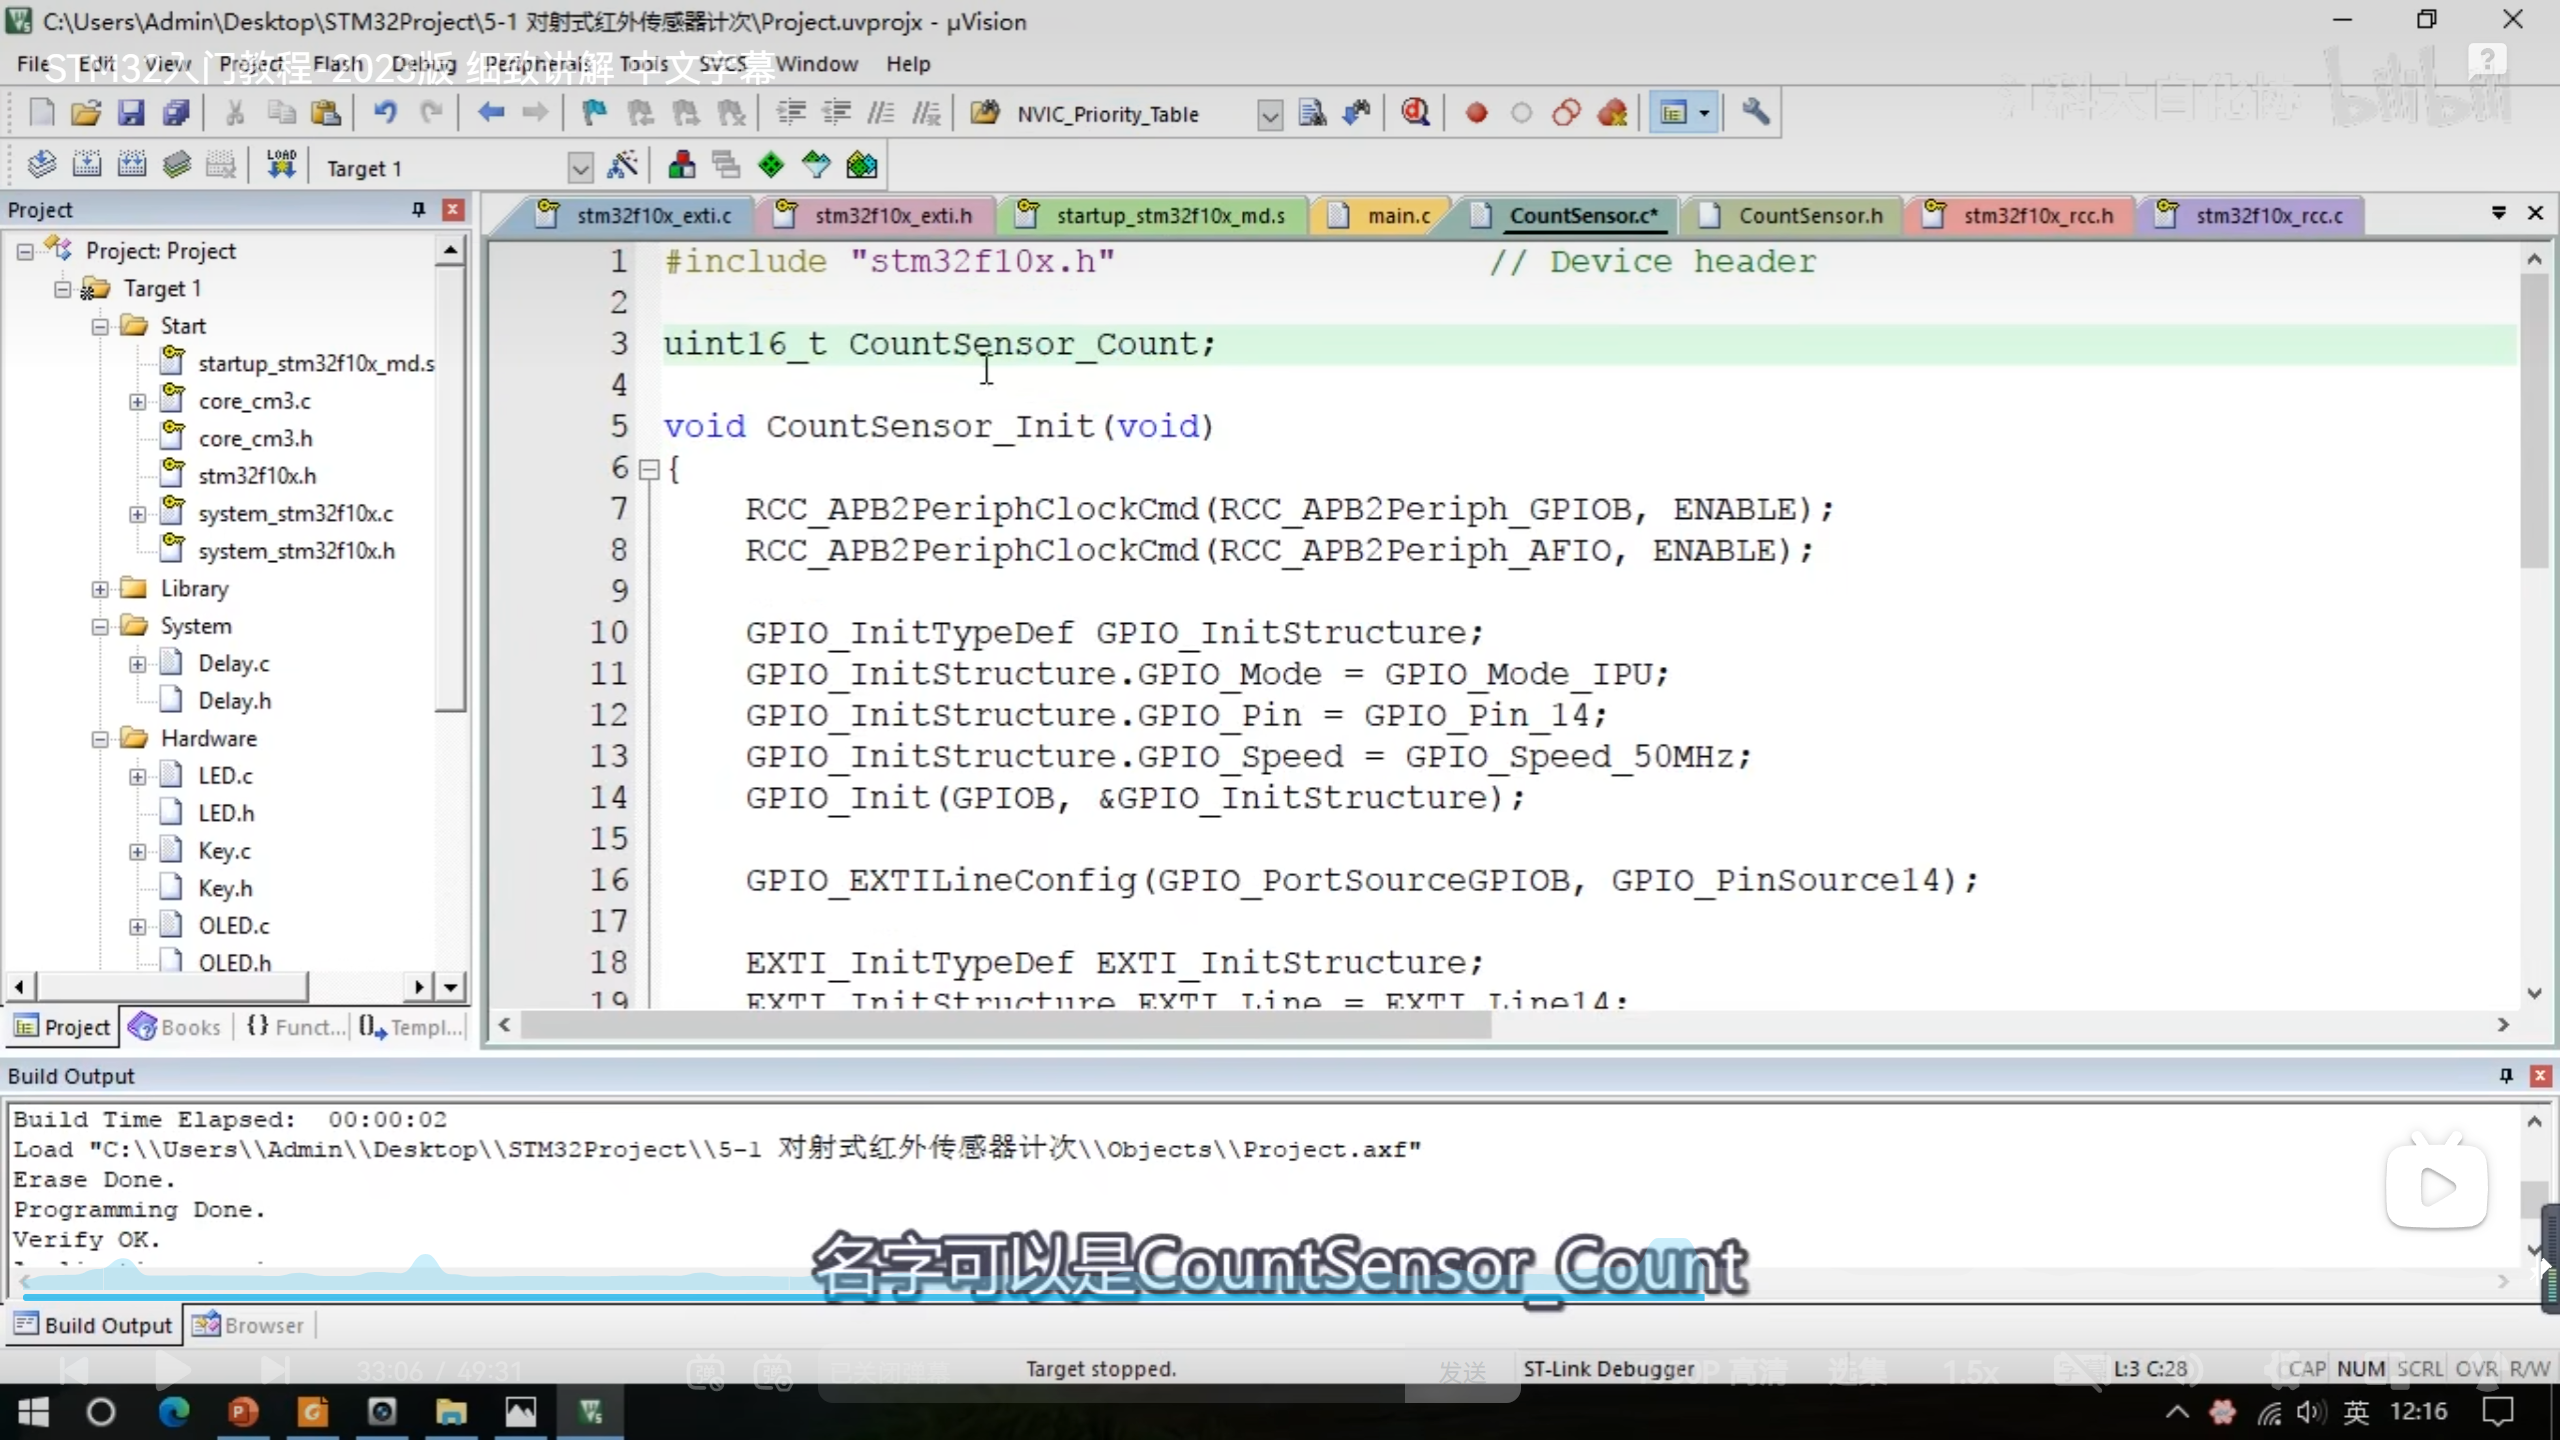Collapse code fold at line 6
2560x1440 pixels.
pyautogui.click(x=649, y=469)
